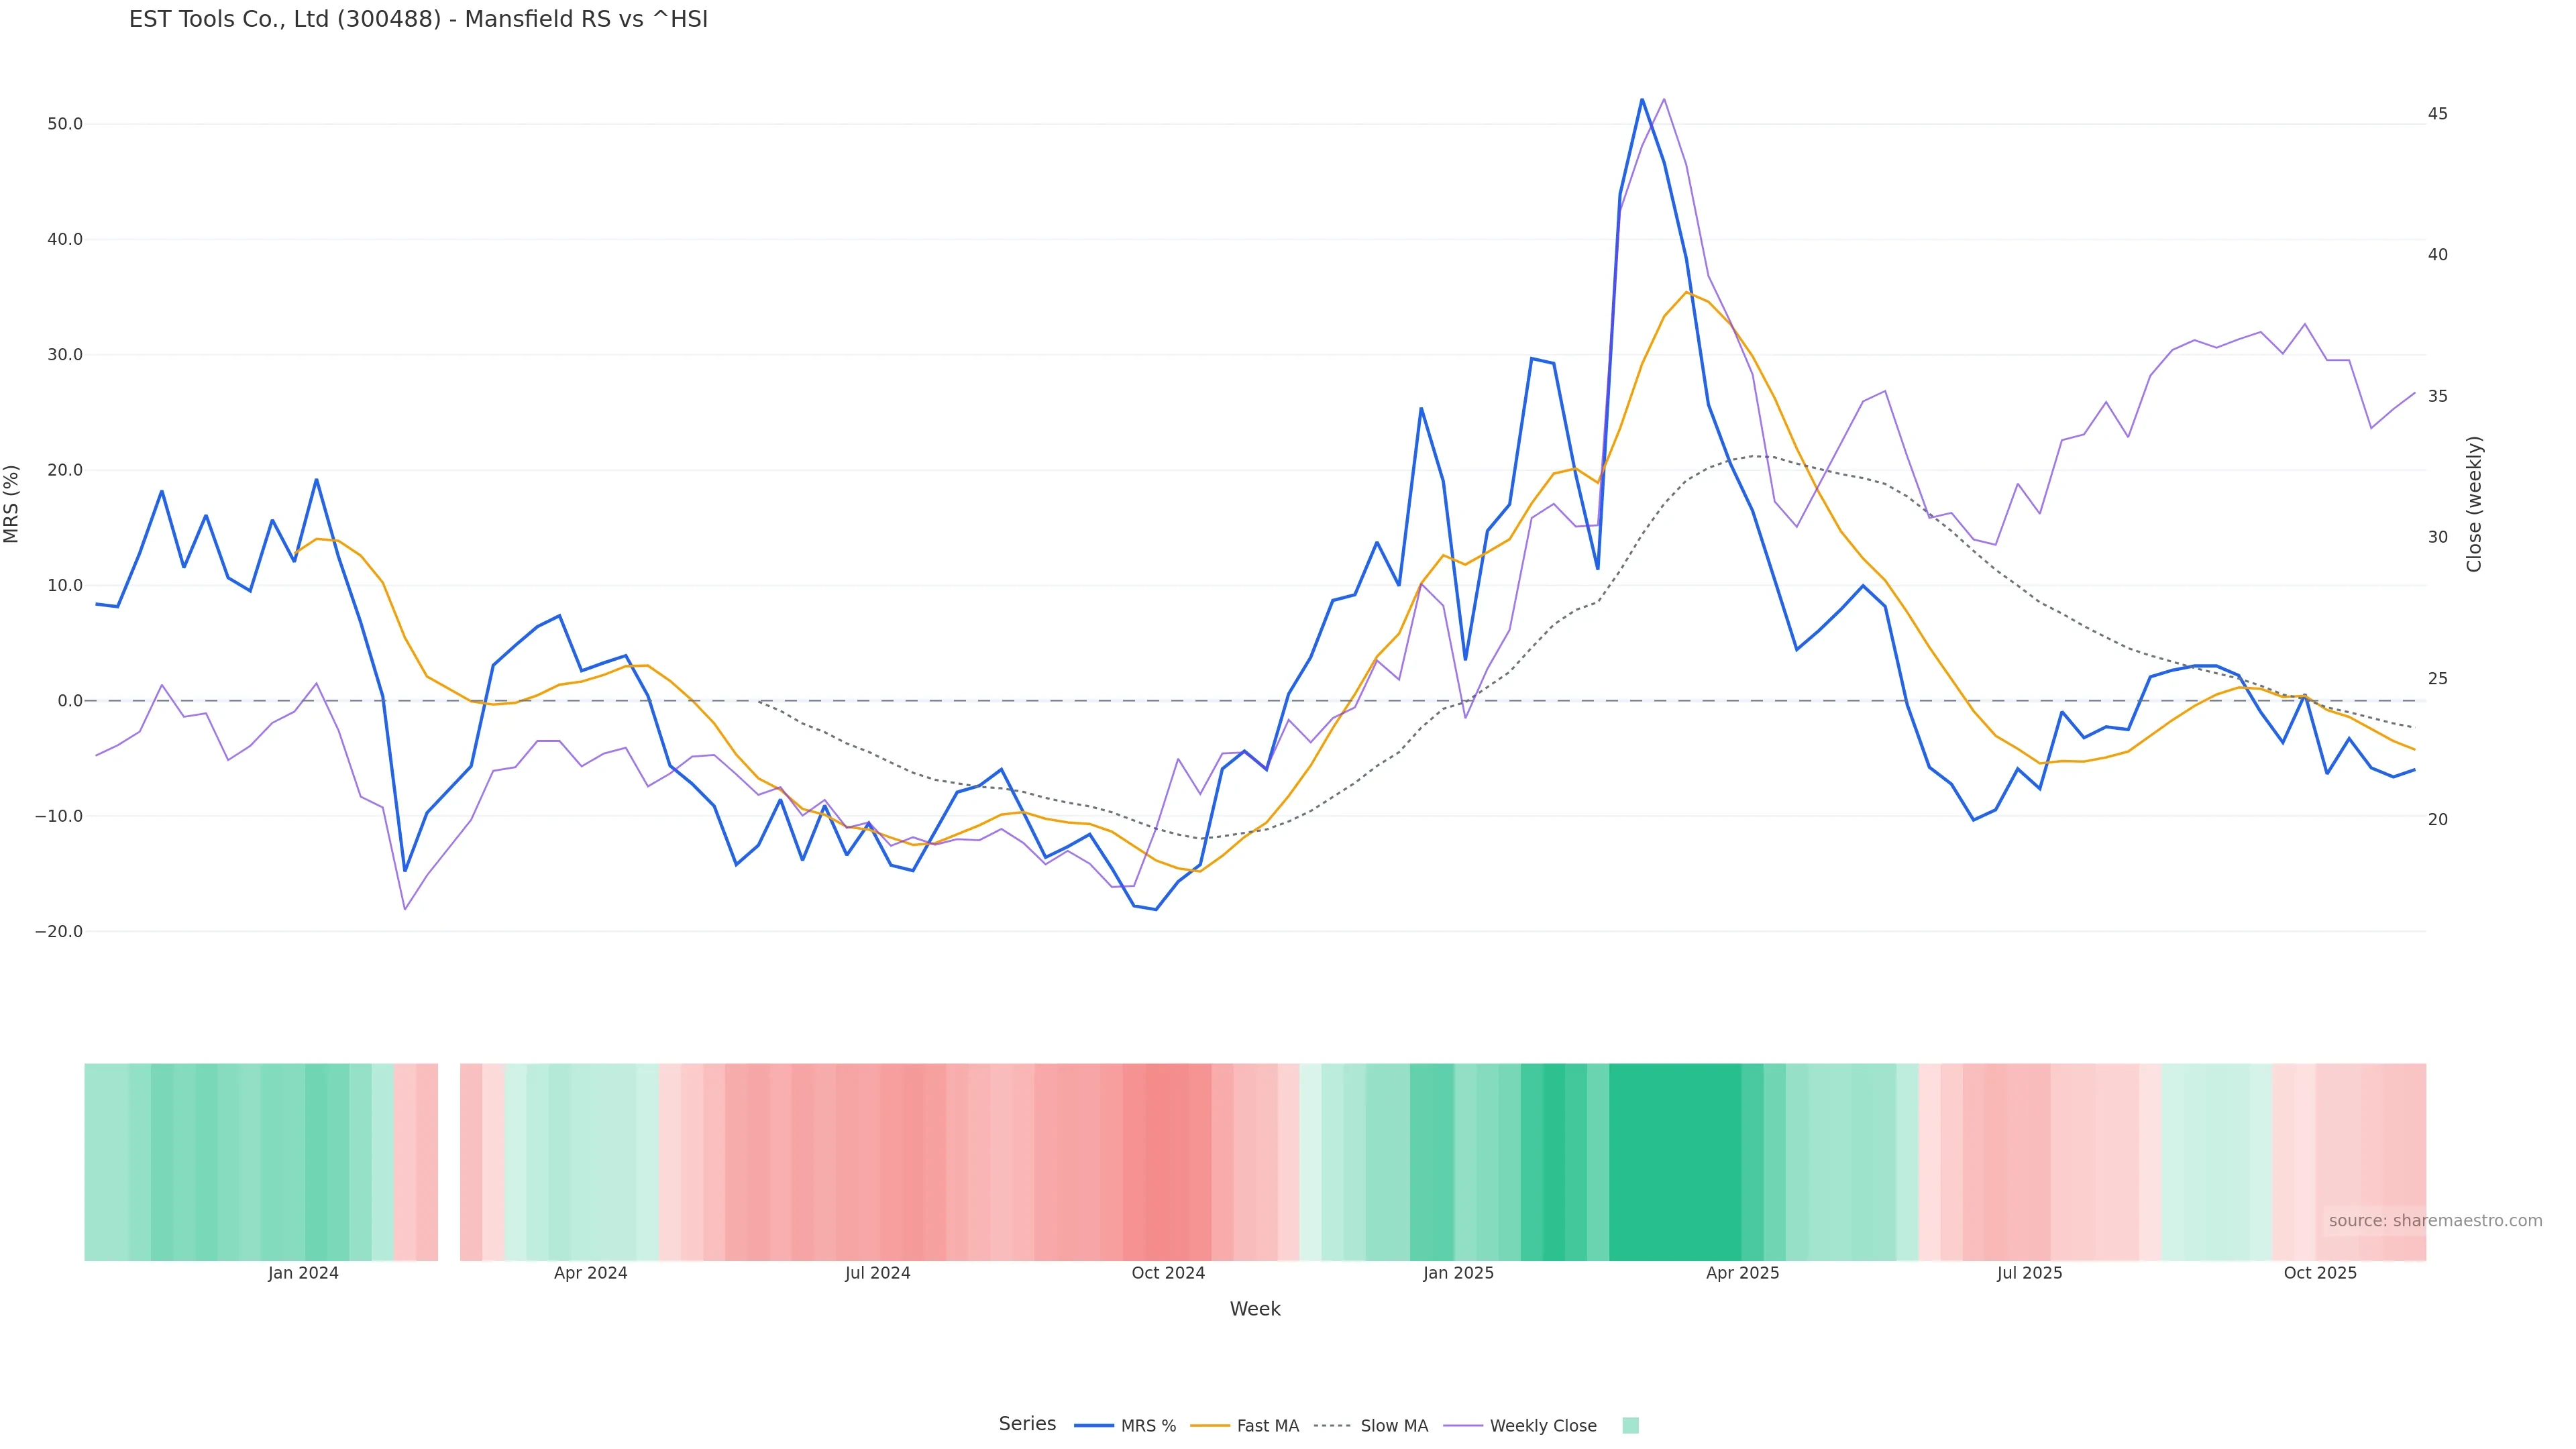
Task: Click the Close (weekly) axis title
Action: point(2474,504)
